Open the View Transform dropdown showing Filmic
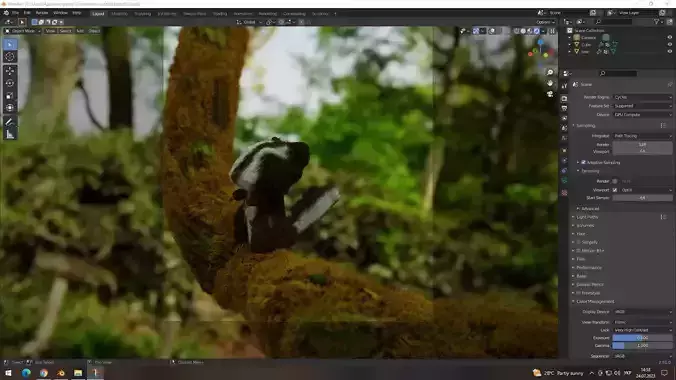The height and width of the screenshot is (380, 676). pos(642,322)
